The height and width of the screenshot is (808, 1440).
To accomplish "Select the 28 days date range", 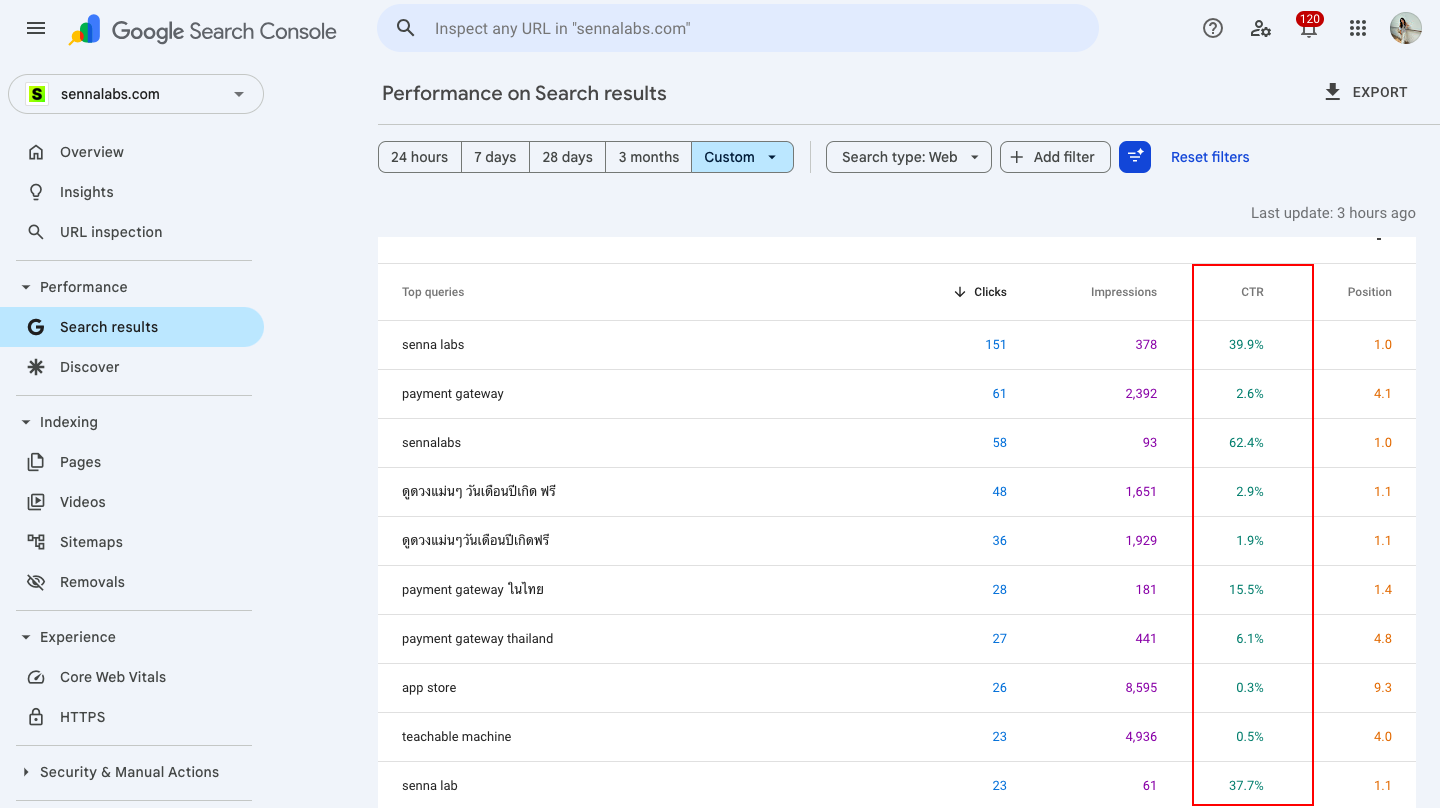I will (x=567, y=157).
